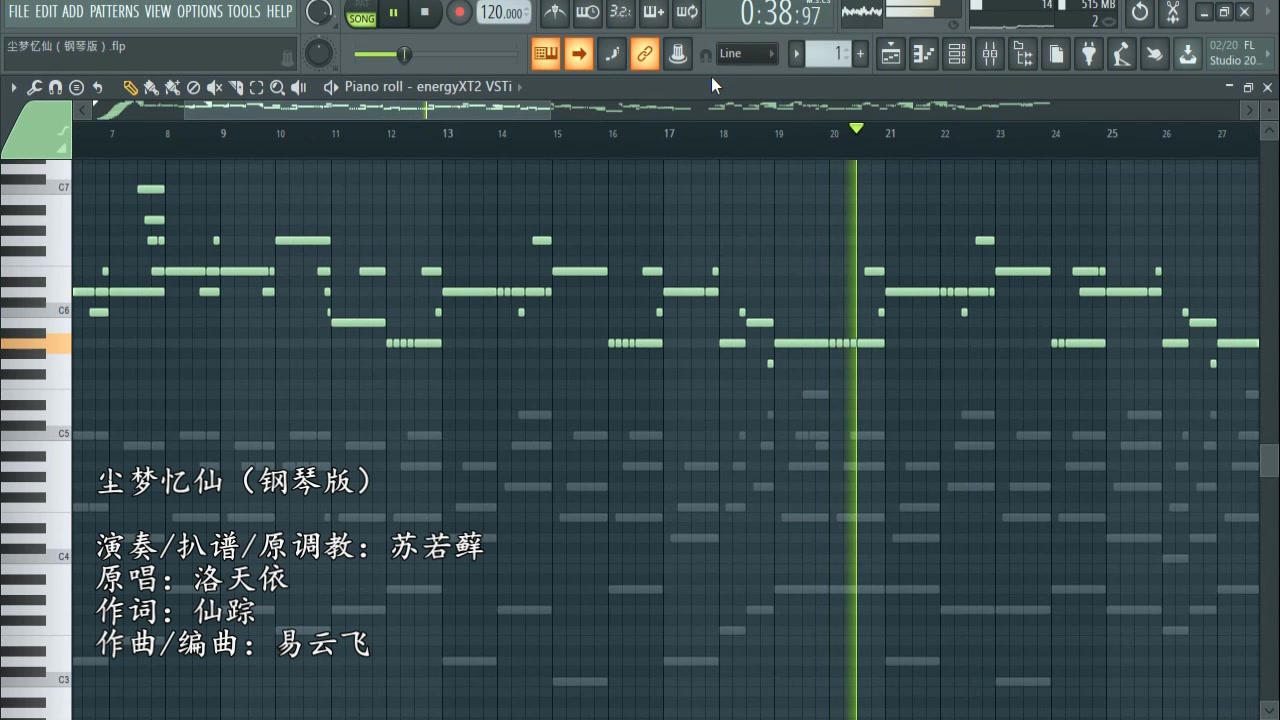Choose the Select marquee tool
Viewport: 1280px width, 720px height.
click(256, 88)
